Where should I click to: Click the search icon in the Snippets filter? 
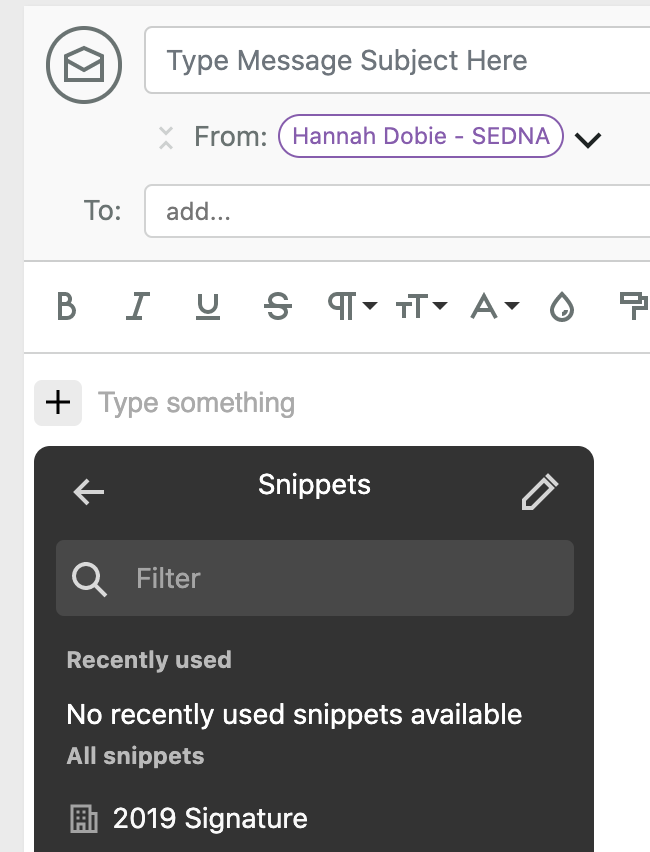[89, 578]
